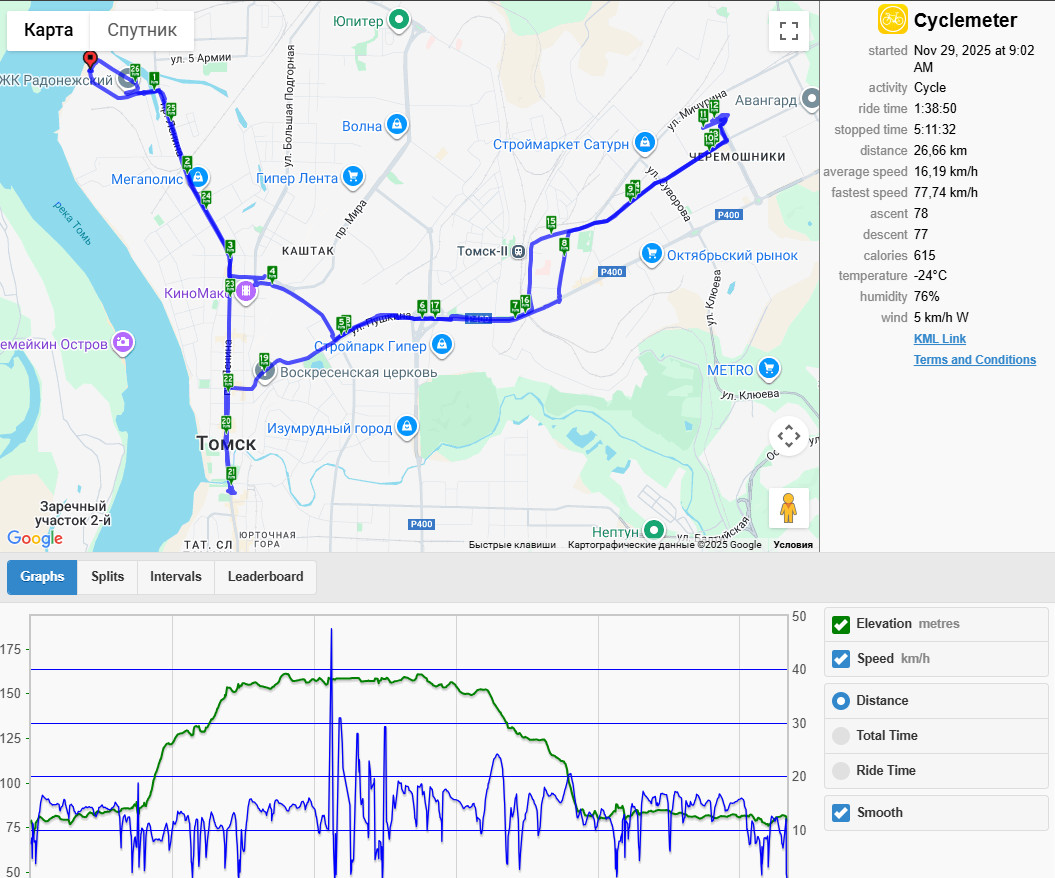Click the map camera pan control
The height and width of the screenshot is (878, 1055).
coord(789,437)
